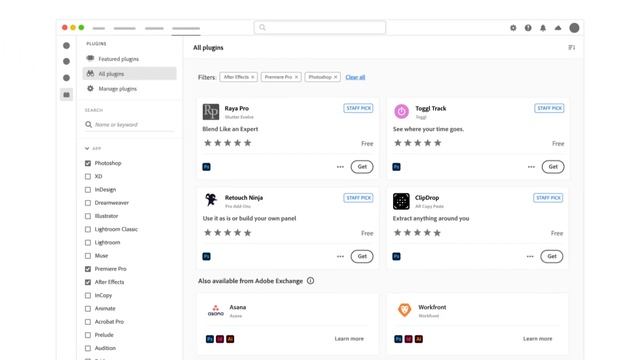Switch to the fourth underlined top tab
Screen dimensions: 640x360
[x=186, y=28]
